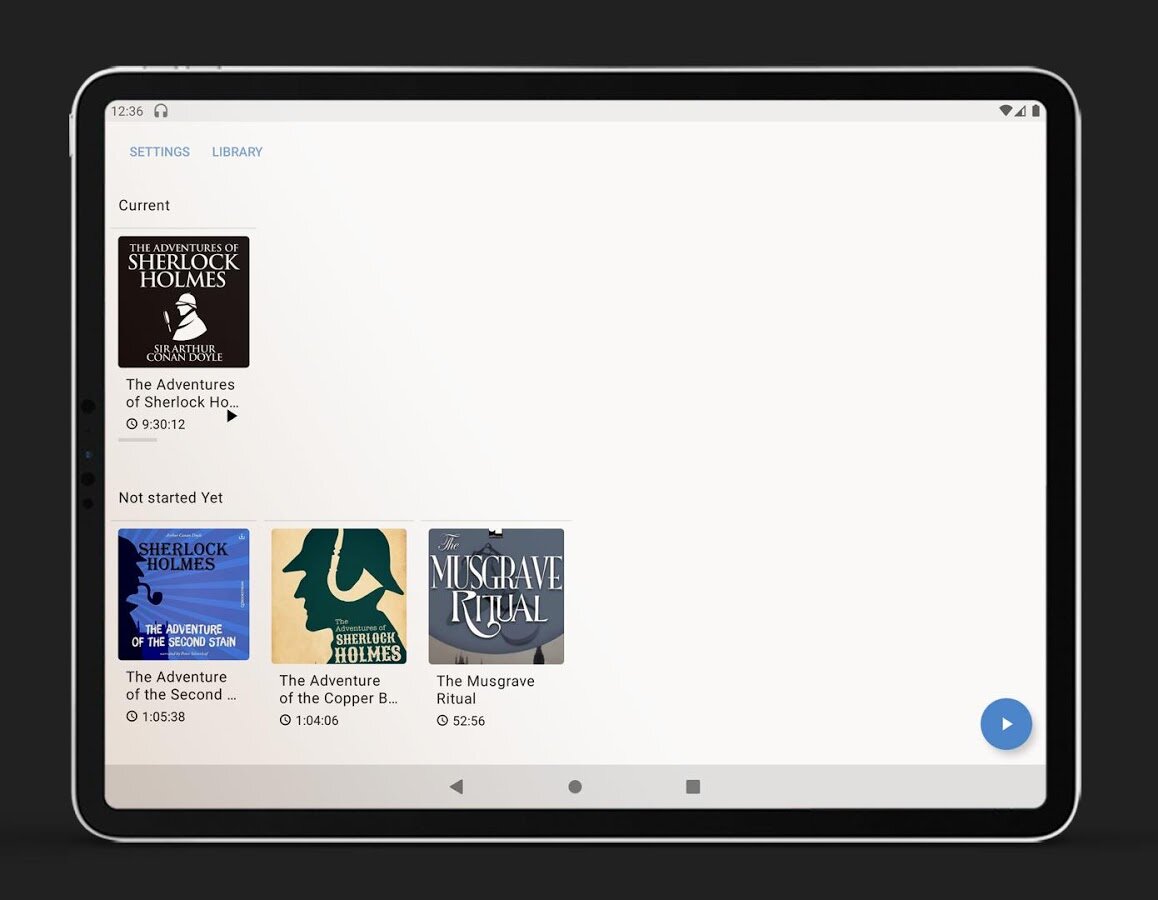Tap the blue floating play button

tap(1005, 724)
